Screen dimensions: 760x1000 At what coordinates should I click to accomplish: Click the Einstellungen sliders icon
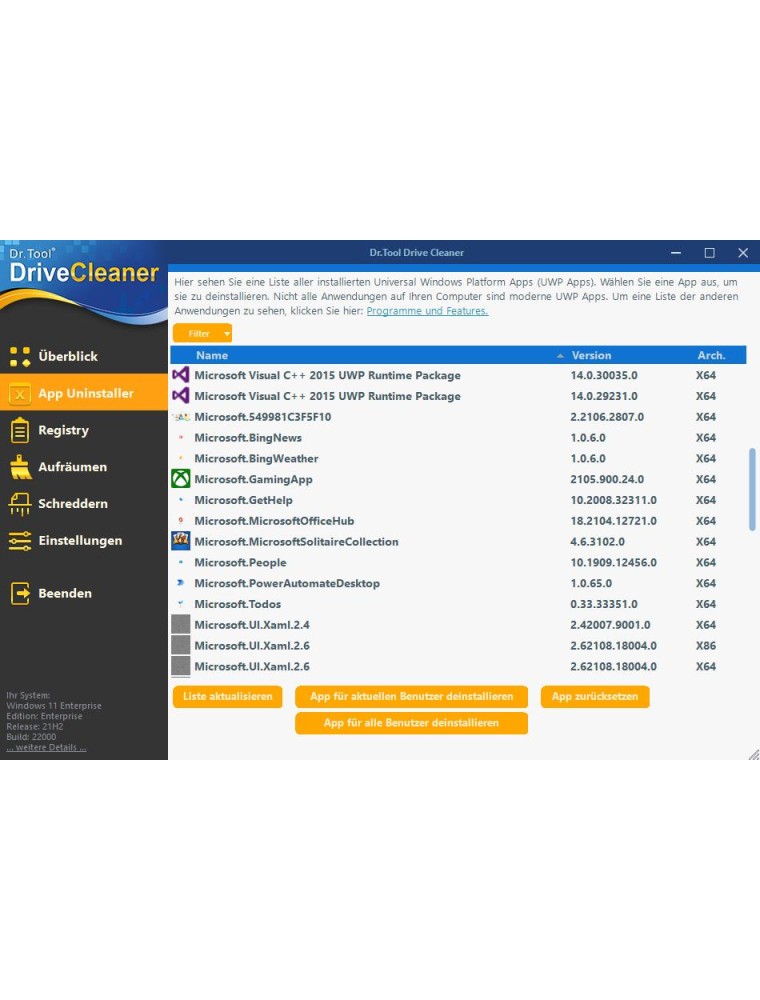coord(20,541)
